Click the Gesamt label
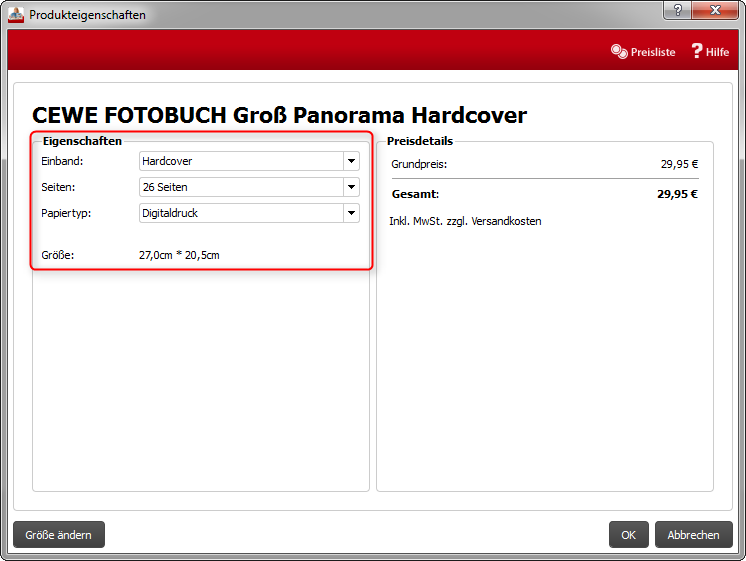 (x=415, y=194)
